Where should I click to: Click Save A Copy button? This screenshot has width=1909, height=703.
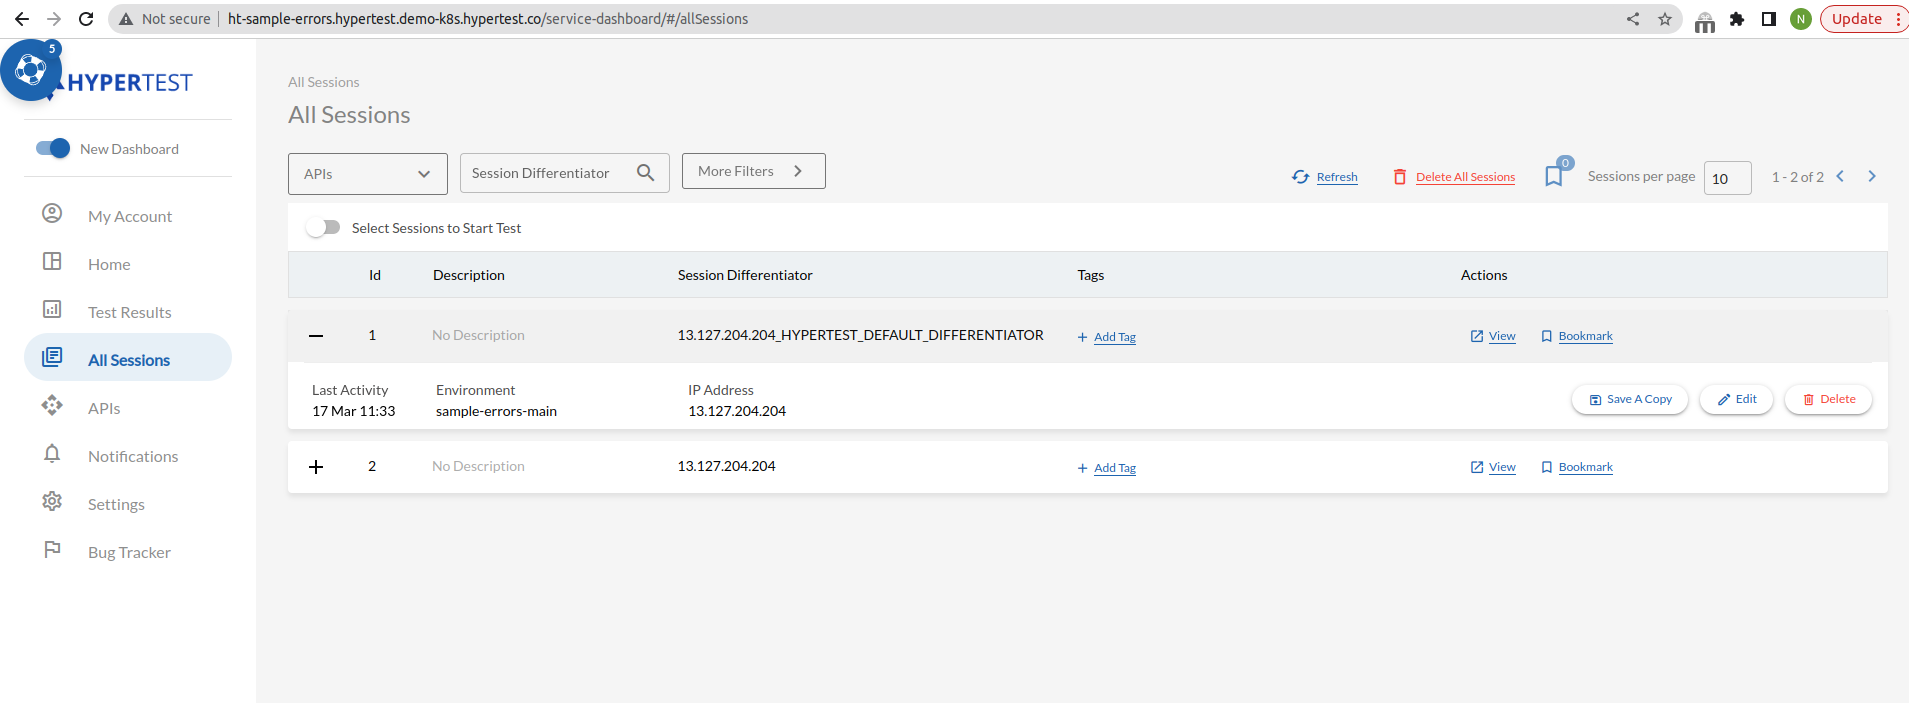click(1630, 399)
